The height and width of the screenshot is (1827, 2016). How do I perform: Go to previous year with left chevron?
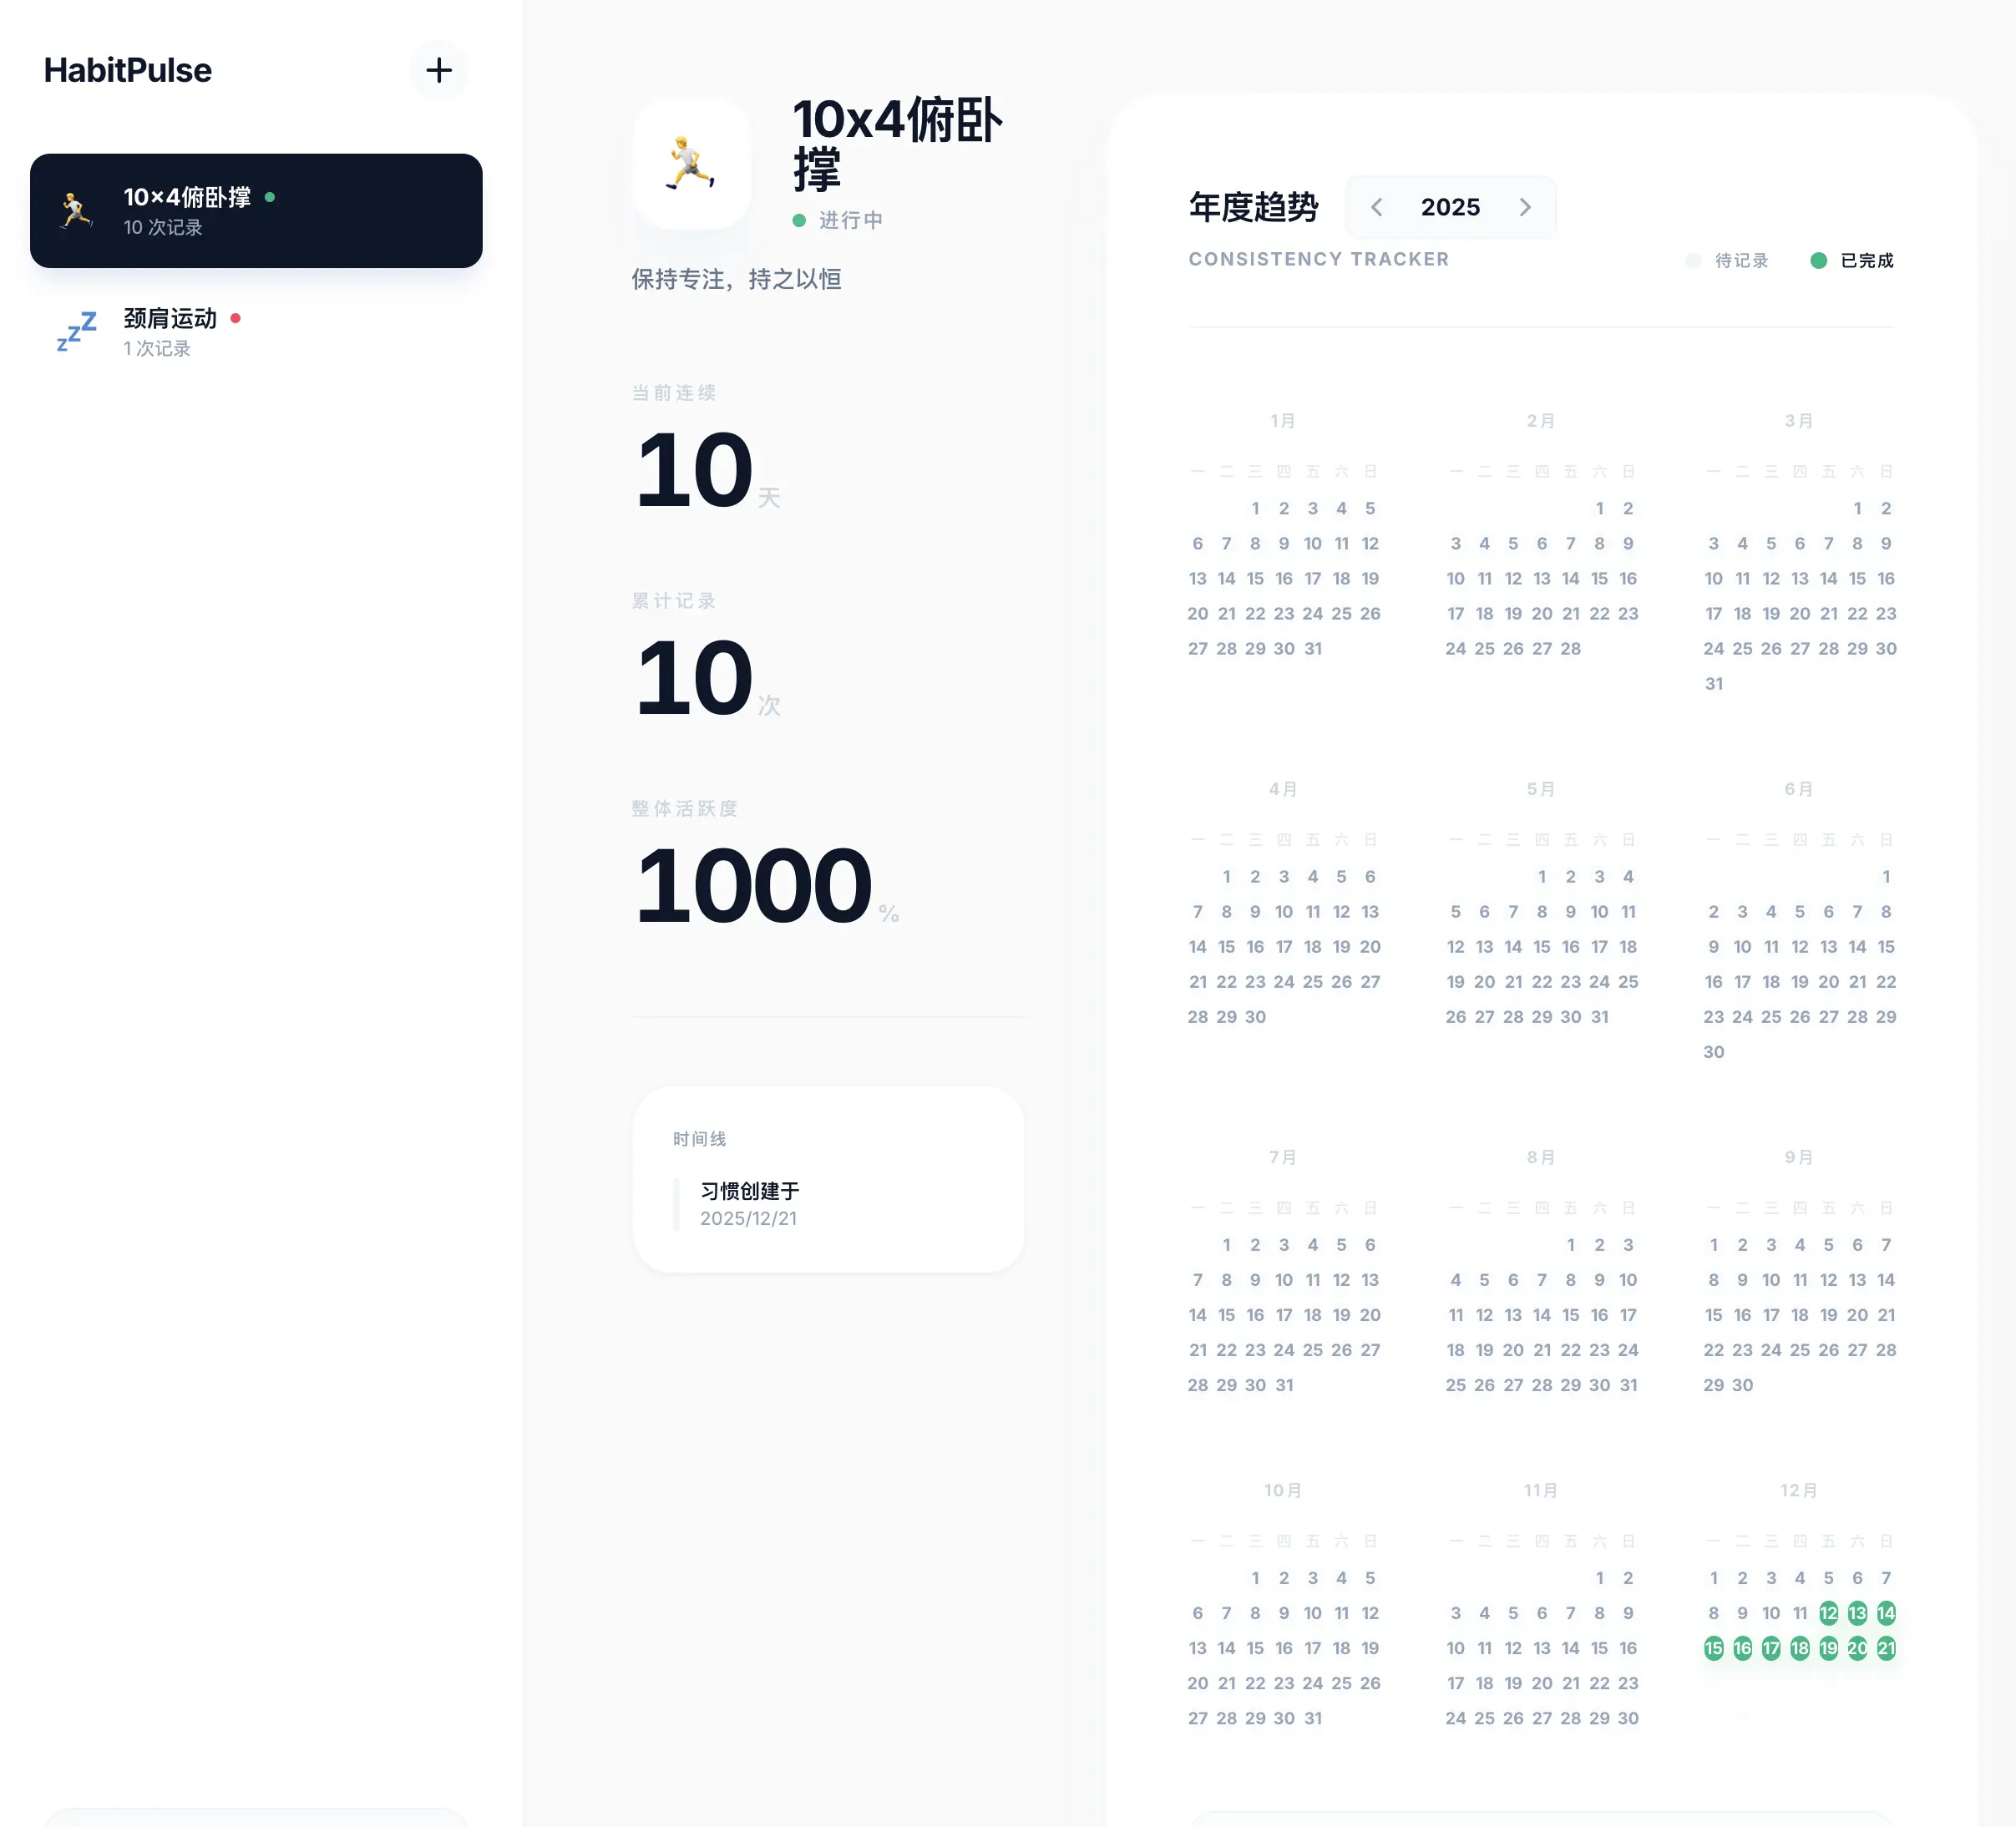coord(1377,207)
